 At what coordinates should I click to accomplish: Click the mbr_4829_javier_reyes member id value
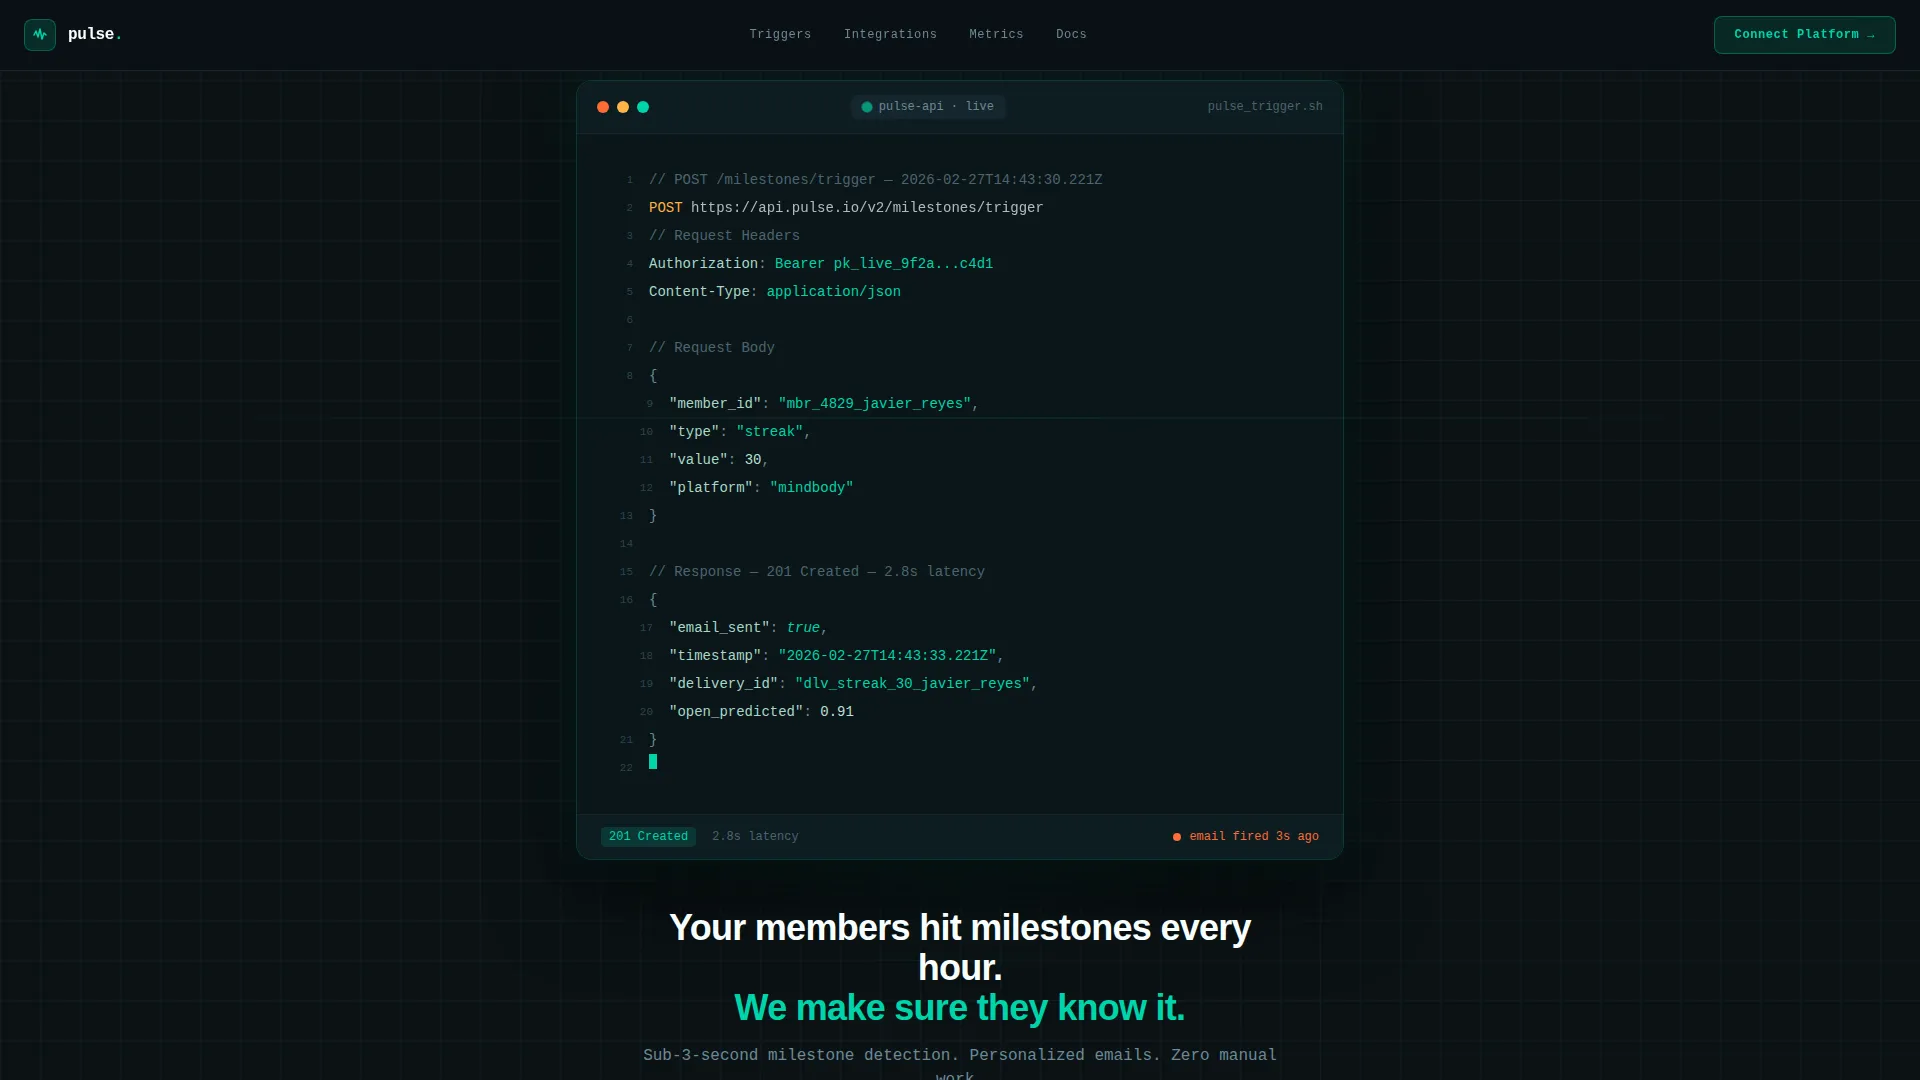(x=875, y=404)
